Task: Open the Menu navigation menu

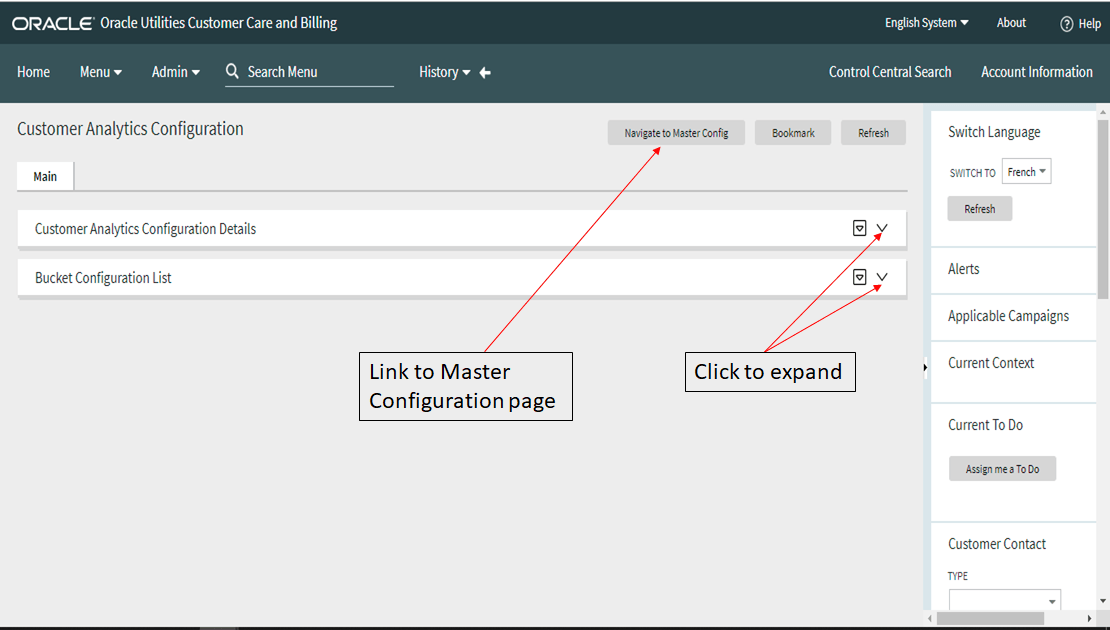Action: [100, 71]
